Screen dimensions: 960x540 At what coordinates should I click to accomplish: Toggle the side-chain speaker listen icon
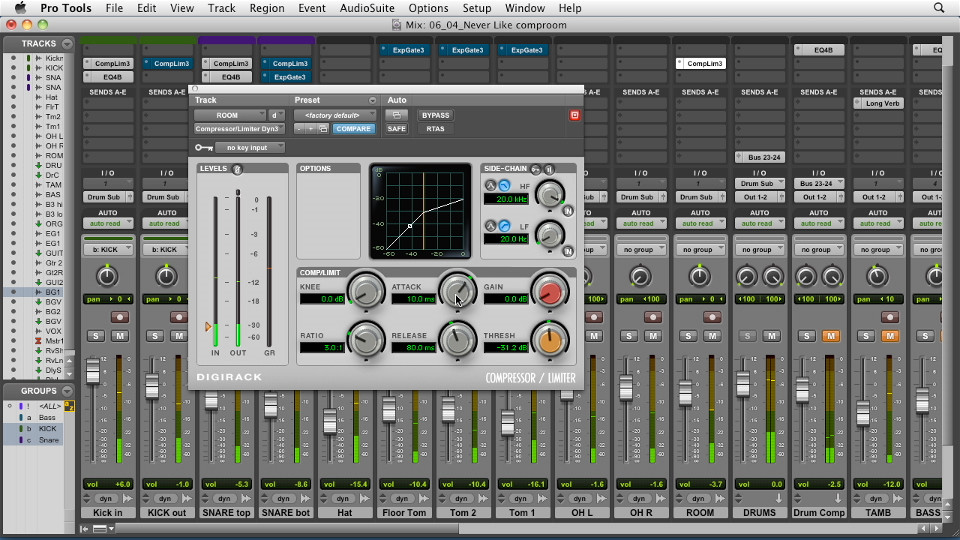(x=549, y=169)
